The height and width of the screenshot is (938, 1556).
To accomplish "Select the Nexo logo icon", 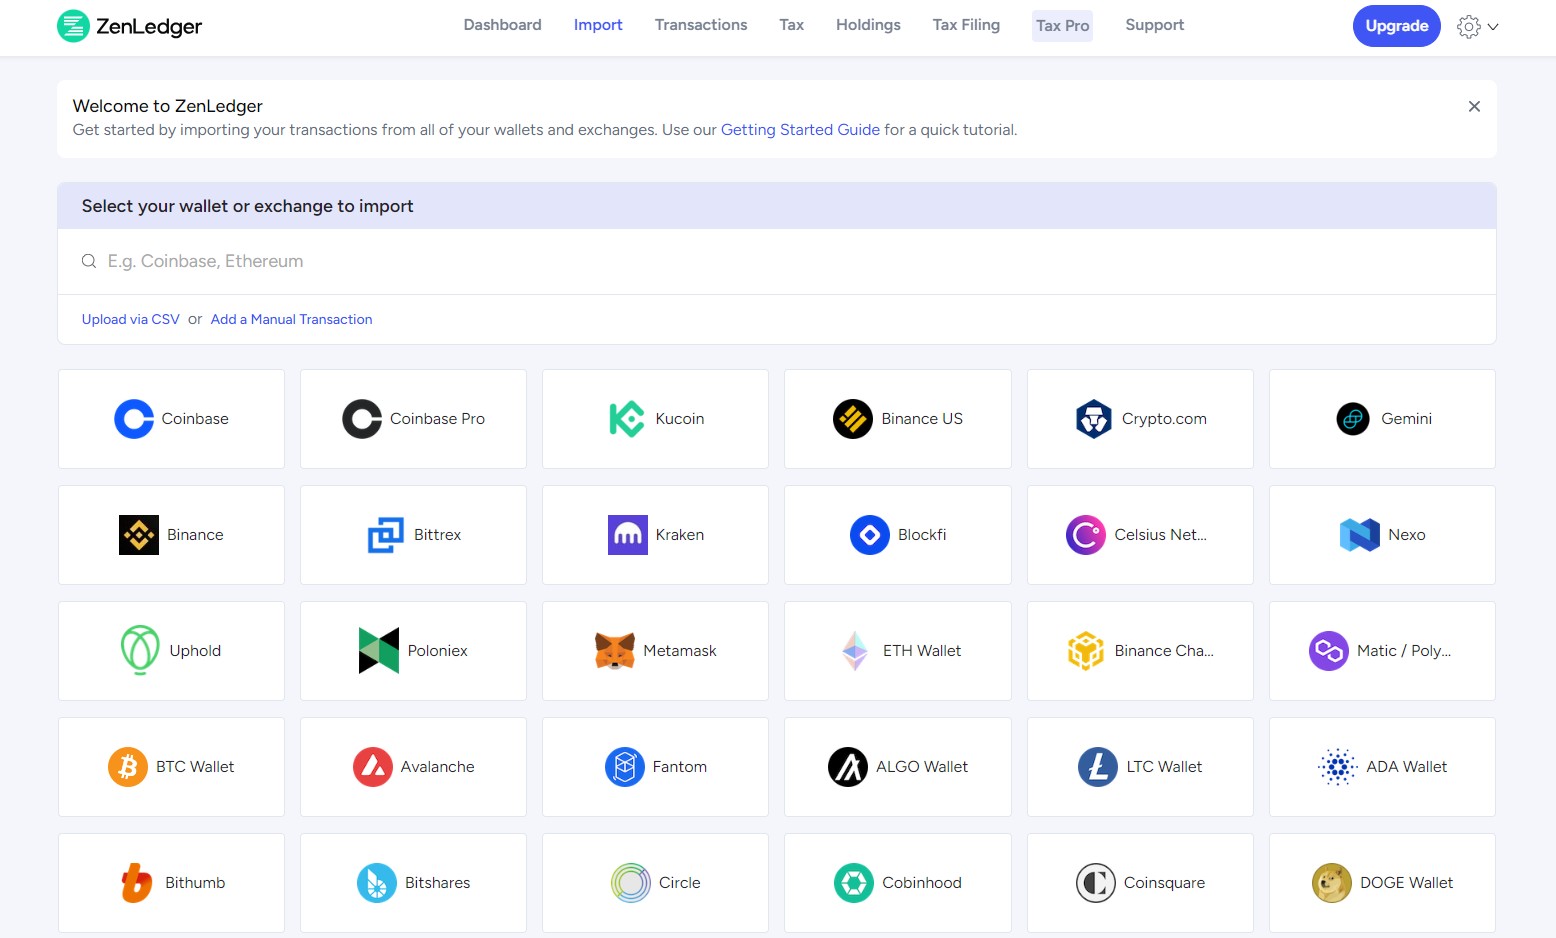I will coord(1360,535).
